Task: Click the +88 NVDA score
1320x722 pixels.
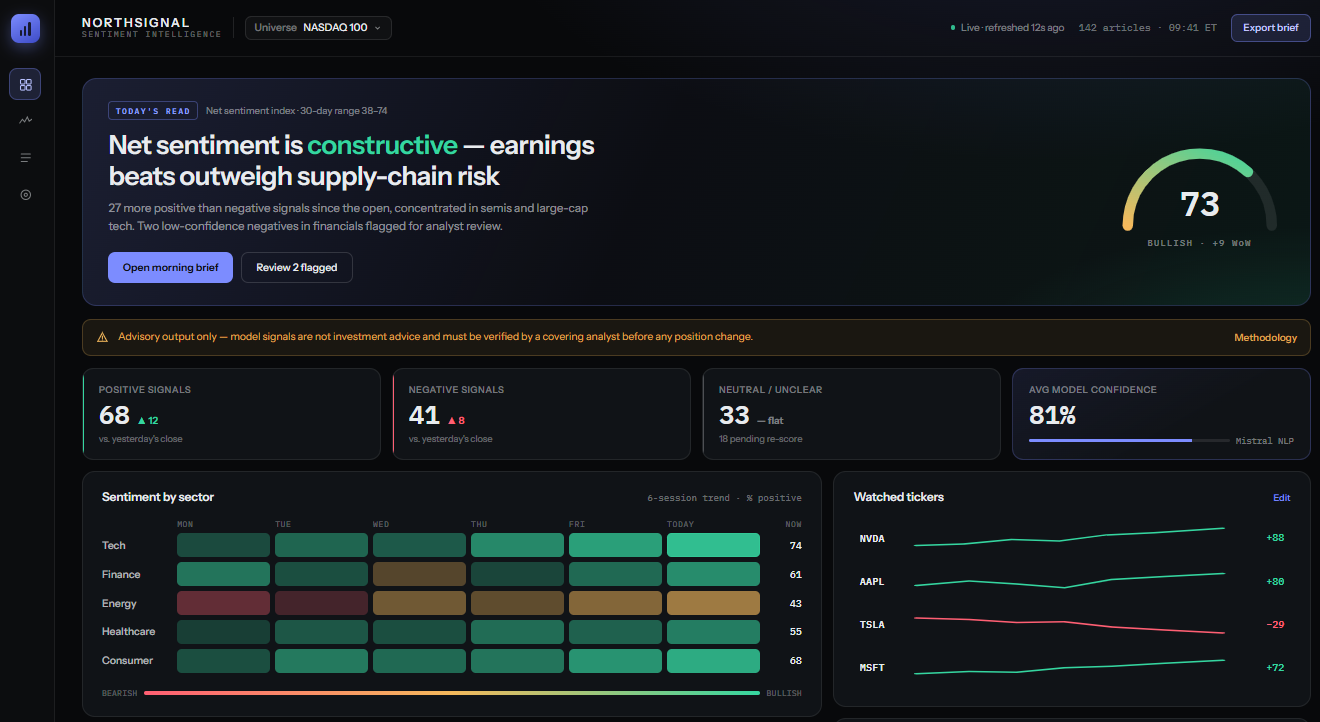Action: click(1275, 538)
